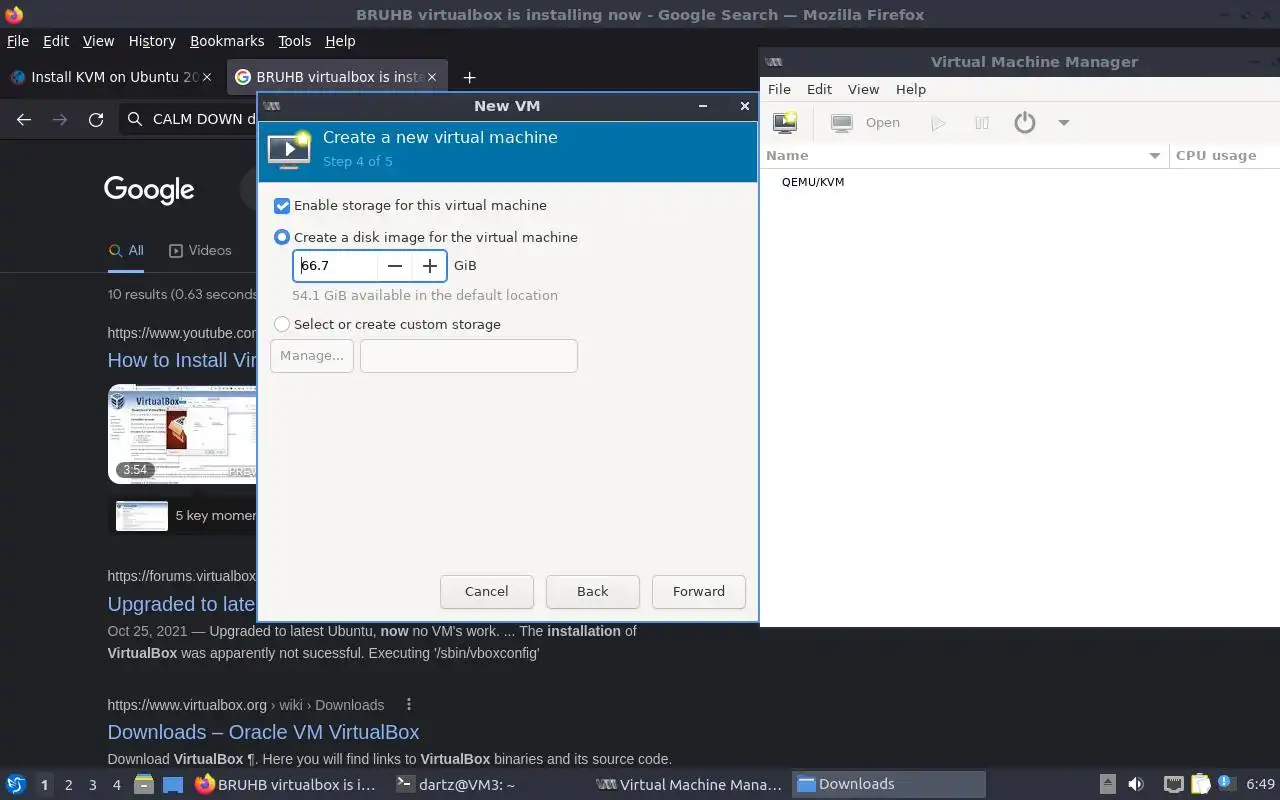Click the Run (play) icon in Virtual Machine Manager
The width and height of the screenshot is (1280, 800).
pos(938,123)
